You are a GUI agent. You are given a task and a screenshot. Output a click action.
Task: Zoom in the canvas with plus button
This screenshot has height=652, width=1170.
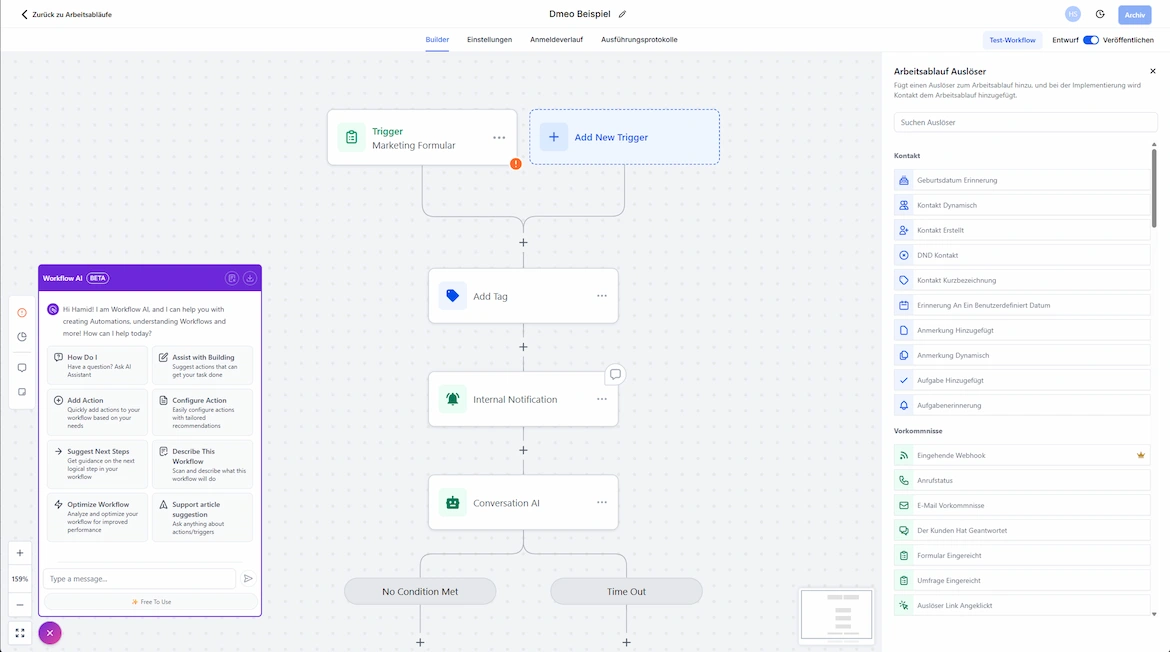(20, 553)
